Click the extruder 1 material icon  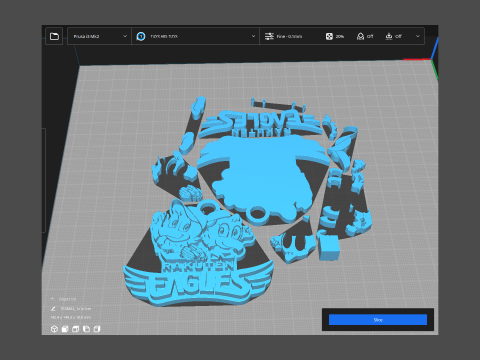coord(141,36)
